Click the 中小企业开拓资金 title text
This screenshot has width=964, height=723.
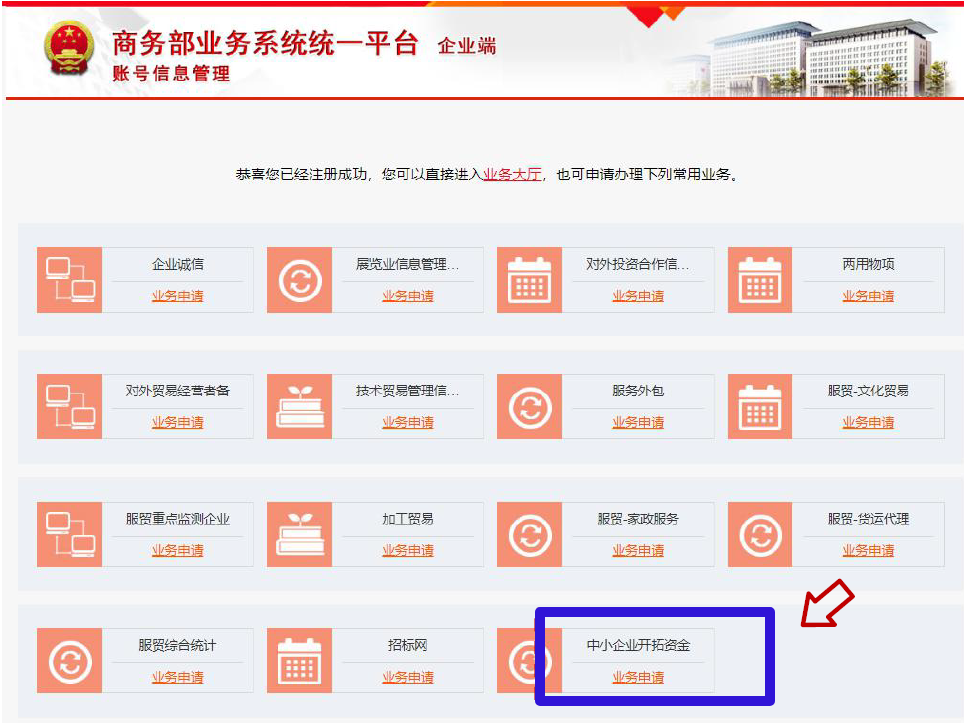638,645
